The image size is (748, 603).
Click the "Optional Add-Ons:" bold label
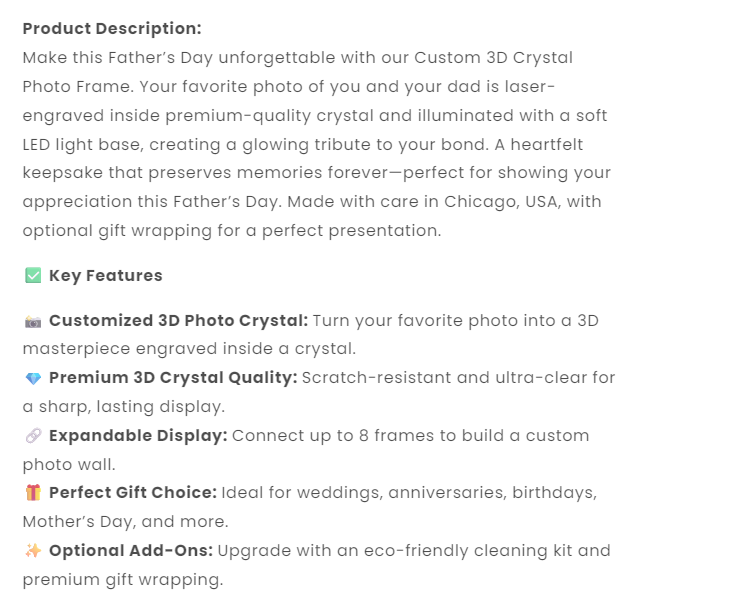130,551
